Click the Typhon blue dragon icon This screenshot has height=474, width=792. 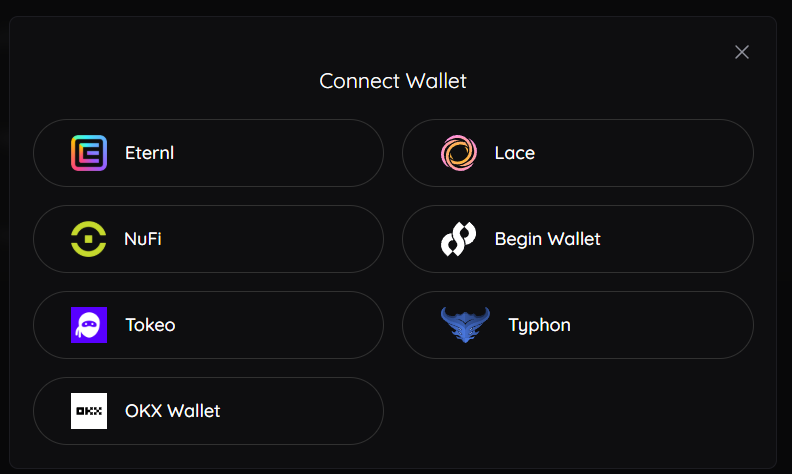pyautogui.click(x=465, y=325)
